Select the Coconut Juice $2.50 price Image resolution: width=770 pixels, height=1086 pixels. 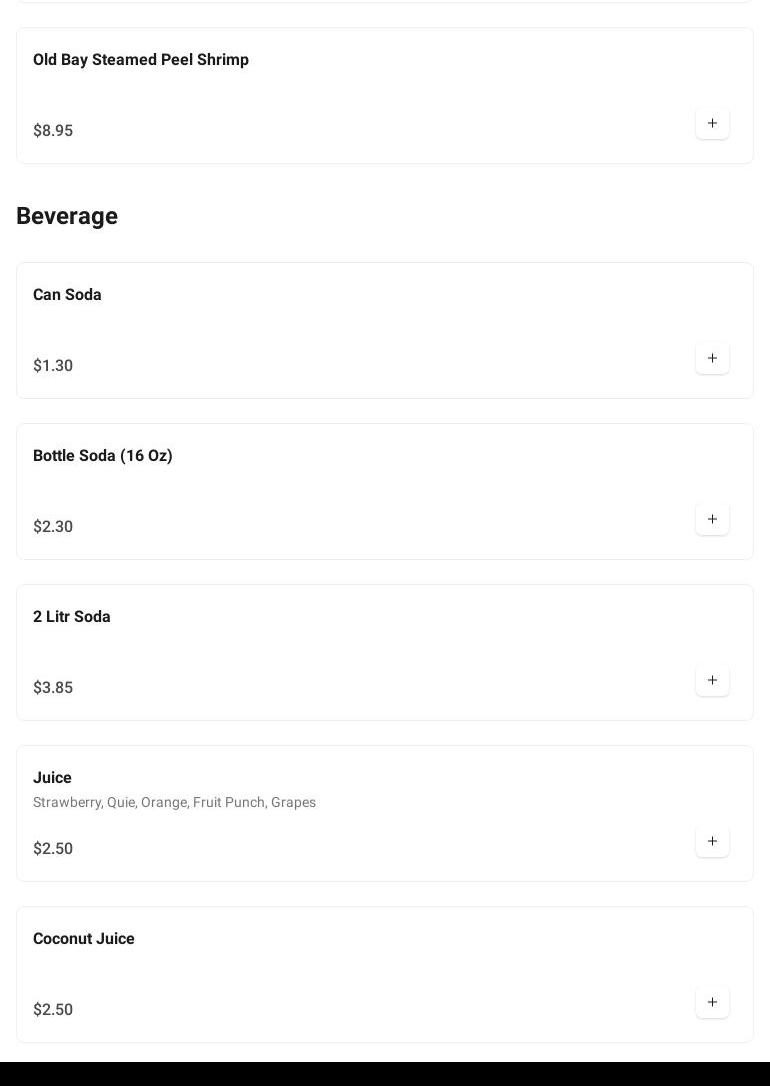click(53, 1010)
